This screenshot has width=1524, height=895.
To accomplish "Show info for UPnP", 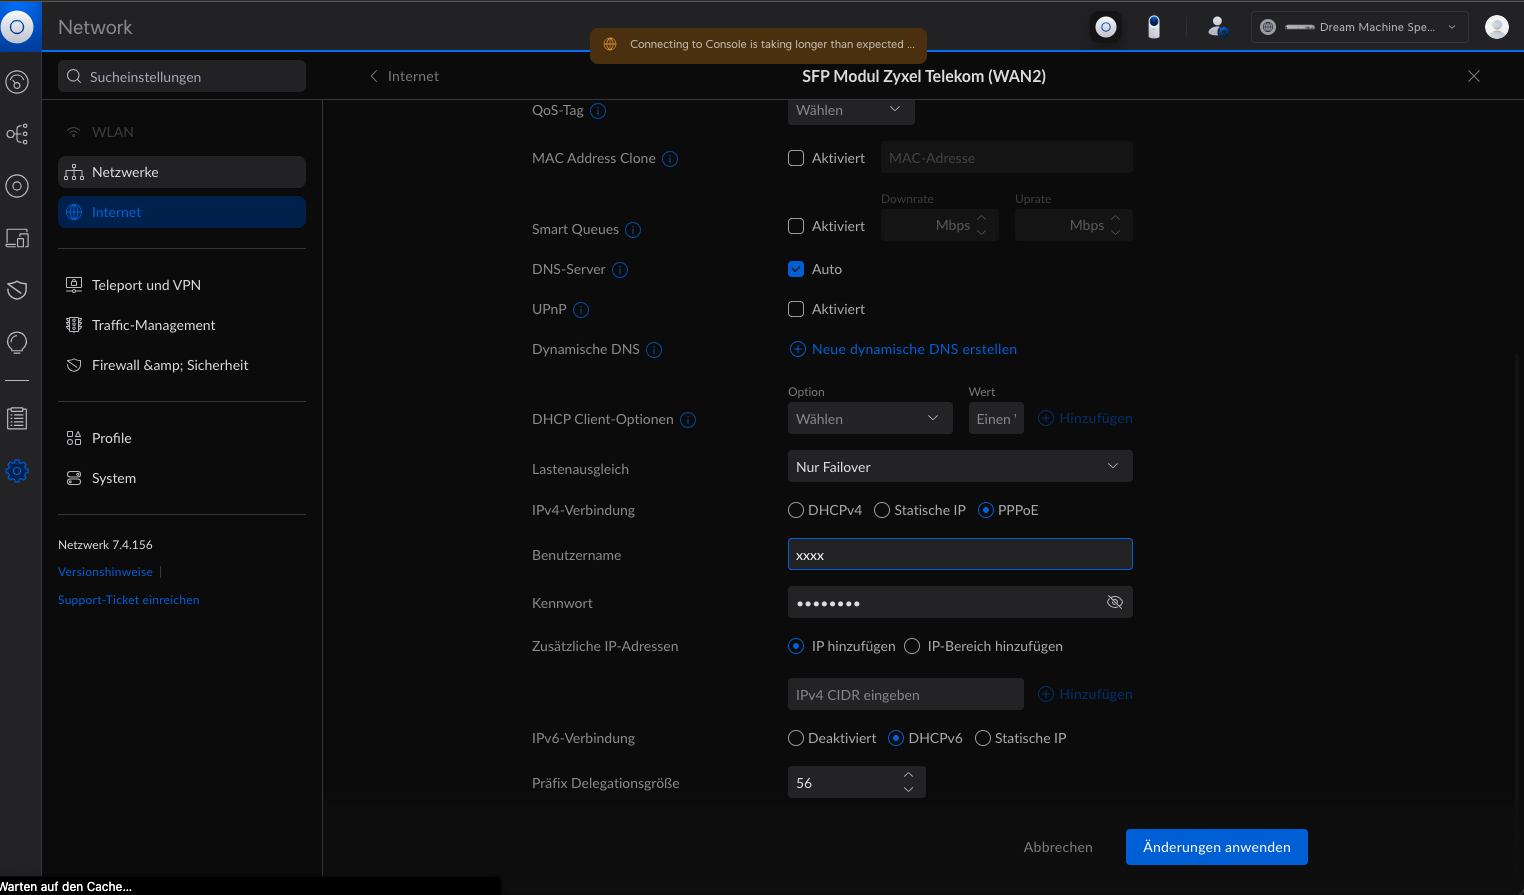I will 581,310.
